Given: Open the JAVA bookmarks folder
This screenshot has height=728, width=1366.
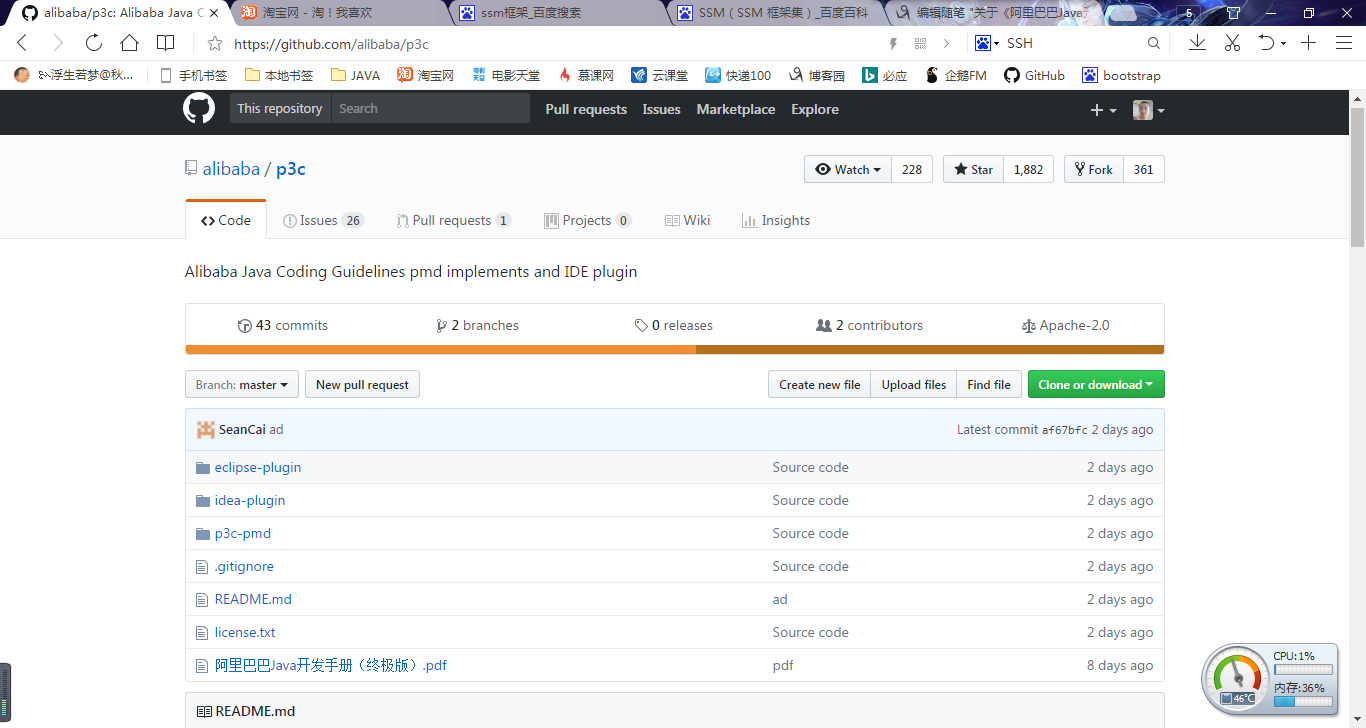Looking at the screenshot, I should pos(355,75).
